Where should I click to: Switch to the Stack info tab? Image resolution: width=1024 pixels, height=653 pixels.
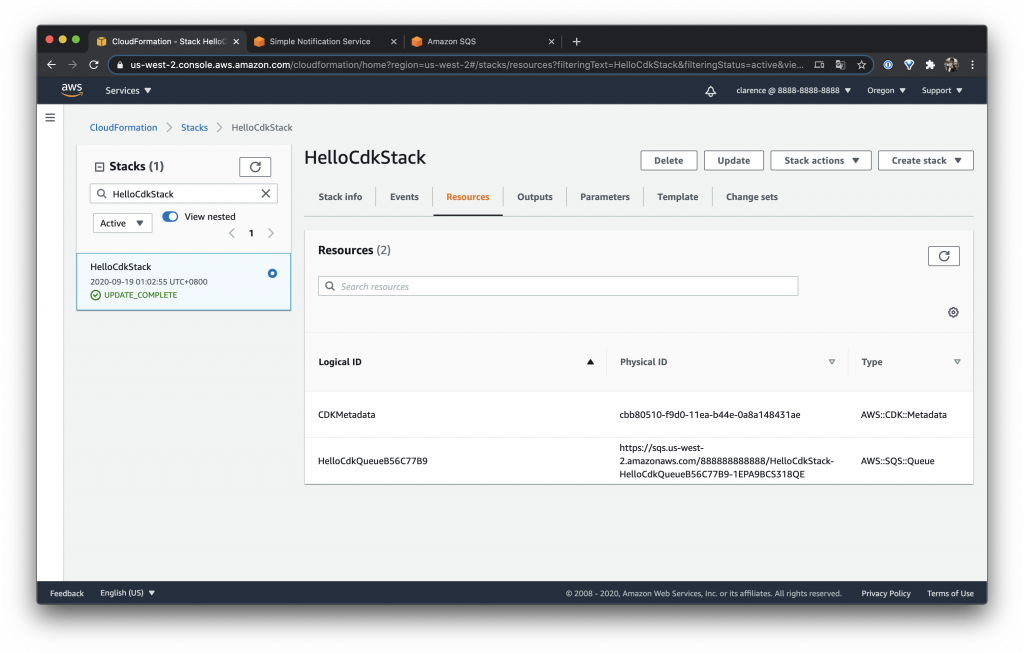click(x=340, y=197)
